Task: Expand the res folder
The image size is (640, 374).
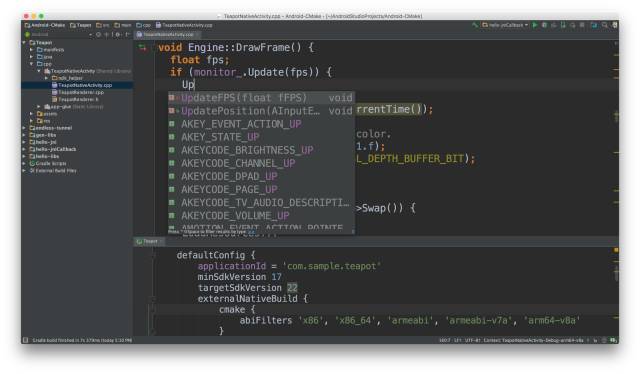Action: [x=31, y=121]
